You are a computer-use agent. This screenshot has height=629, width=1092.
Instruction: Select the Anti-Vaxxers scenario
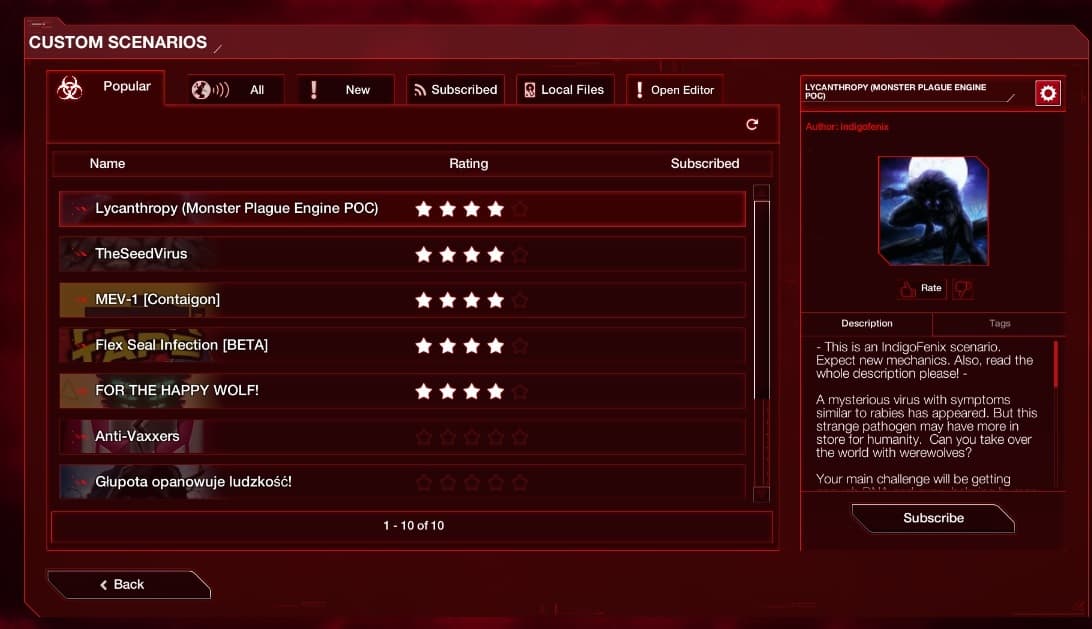coord(402,437)
